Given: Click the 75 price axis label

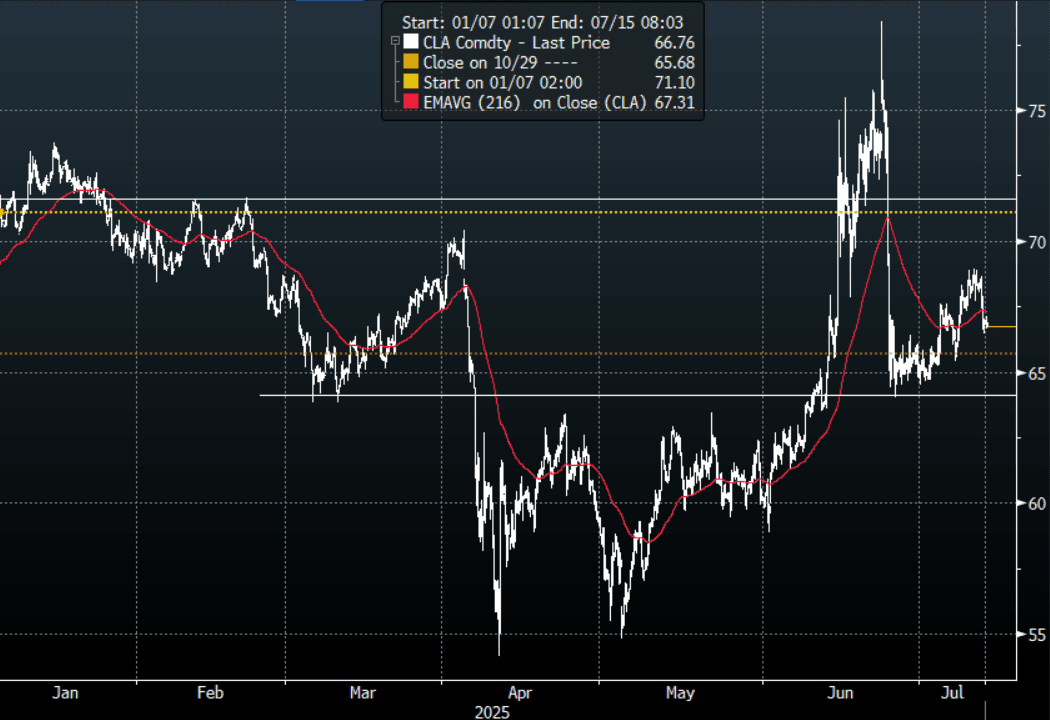Looking at the screenshot, I should coord(1036,112).
